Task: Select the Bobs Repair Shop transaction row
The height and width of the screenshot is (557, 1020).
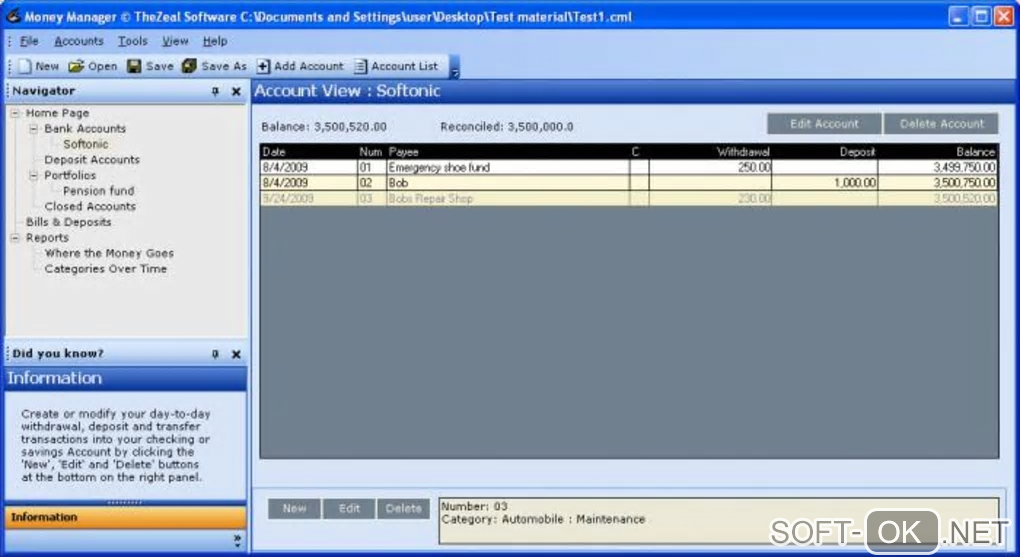Action: coord(628,198)
